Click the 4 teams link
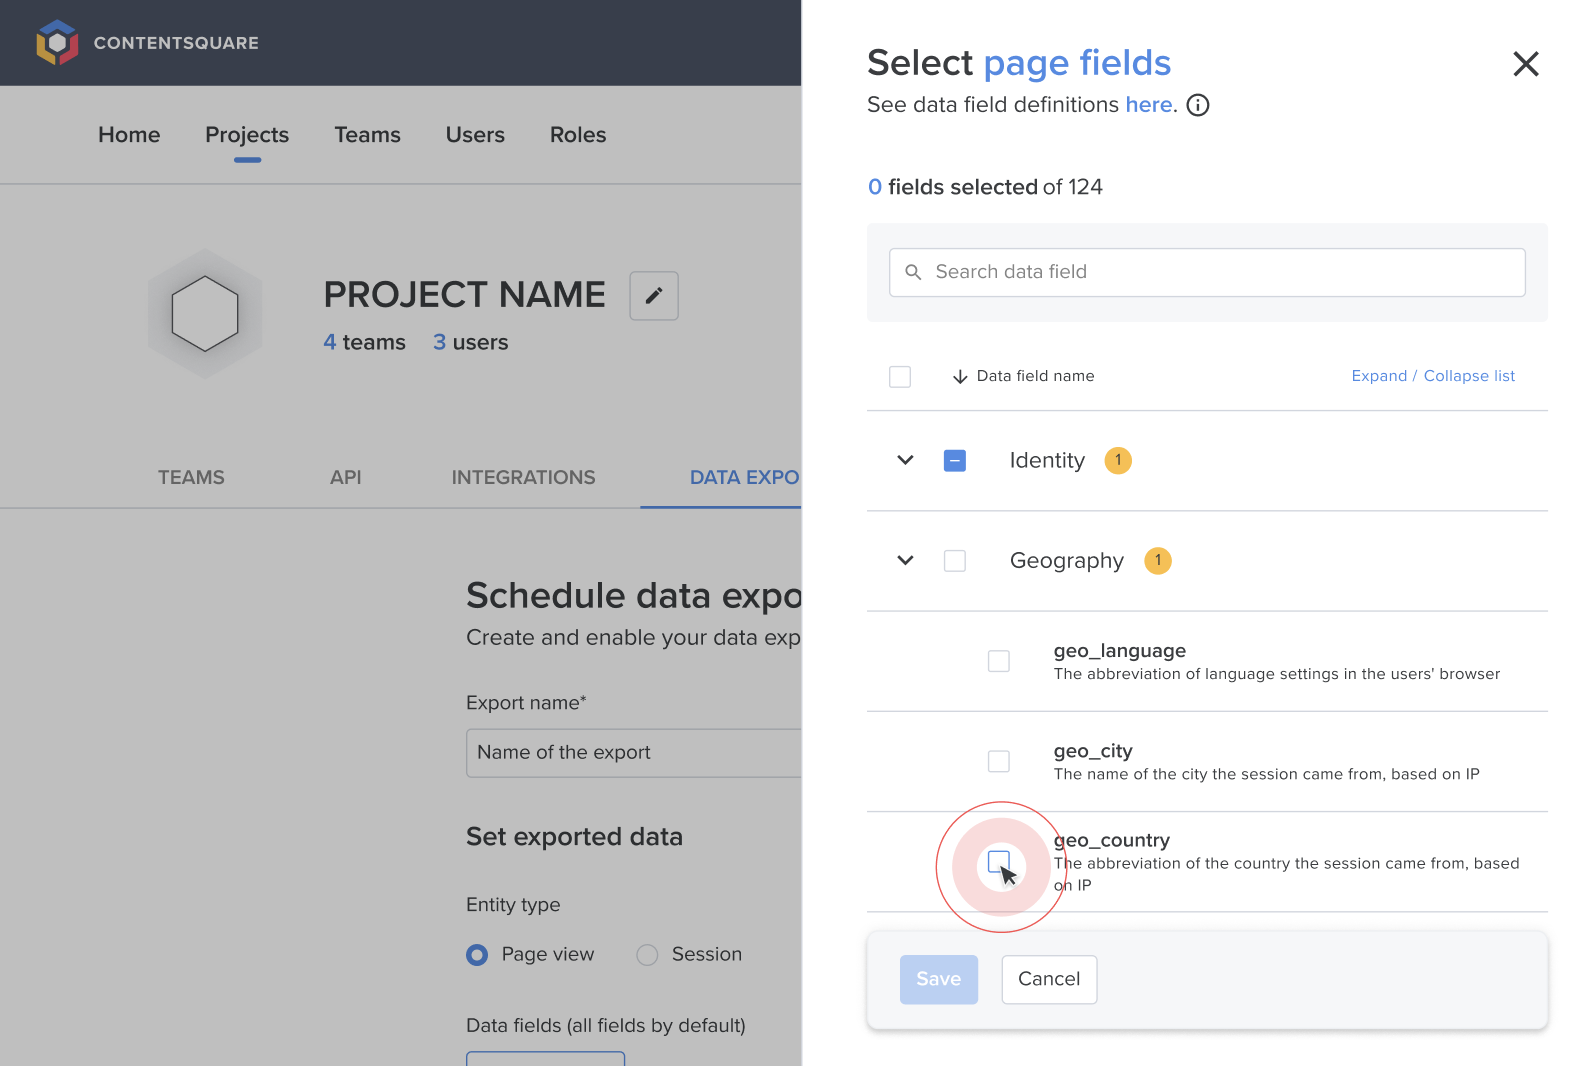1584x1066 pixels. [364, 342]
